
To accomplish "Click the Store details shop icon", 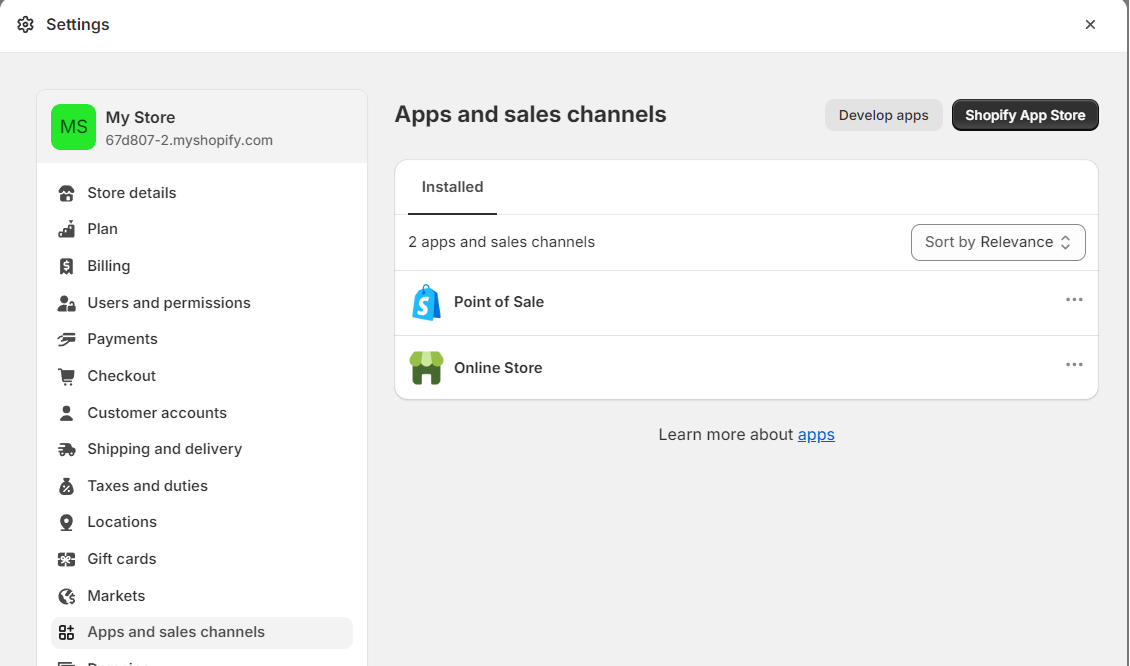I will (66, 193).
